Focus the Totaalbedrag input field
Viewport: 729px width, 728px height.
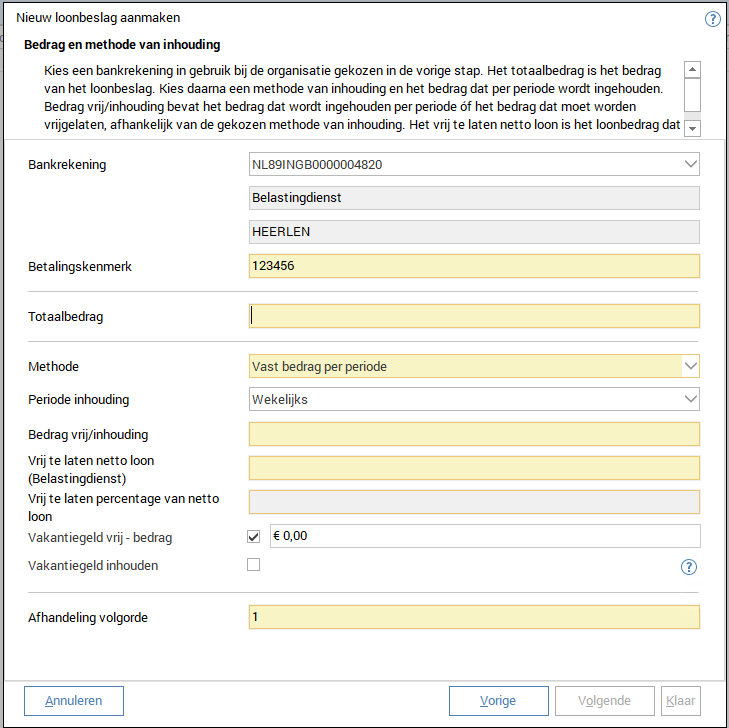[x=473, y=316]
